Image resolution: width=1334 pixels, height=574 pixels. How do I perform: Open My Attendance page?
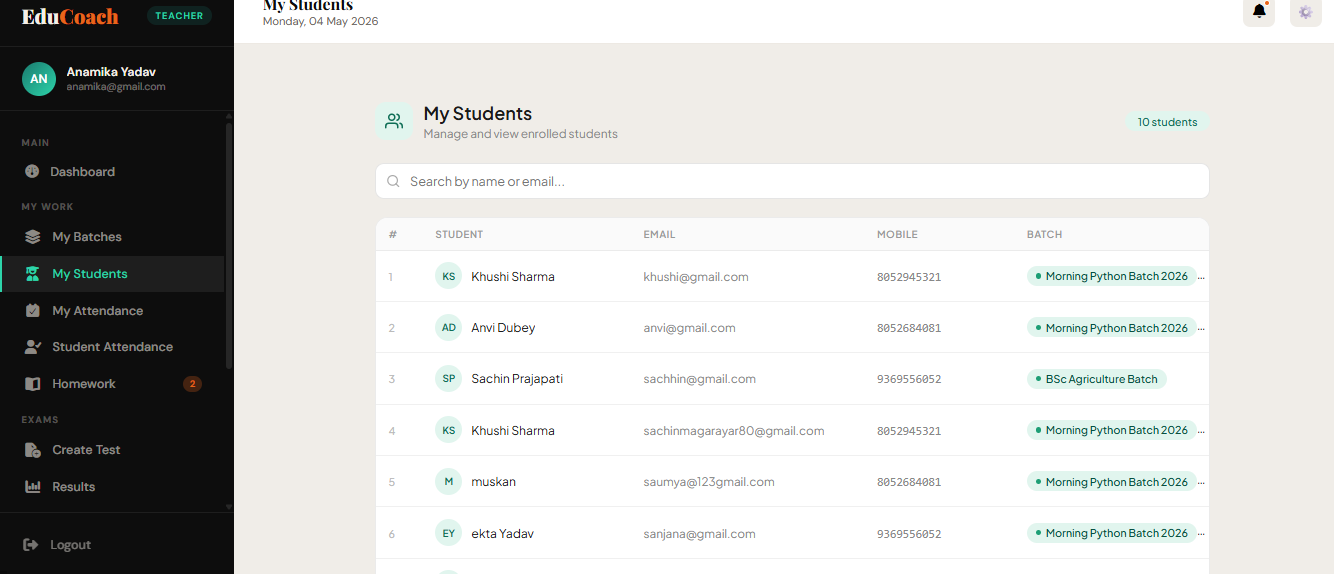(112, 311)
